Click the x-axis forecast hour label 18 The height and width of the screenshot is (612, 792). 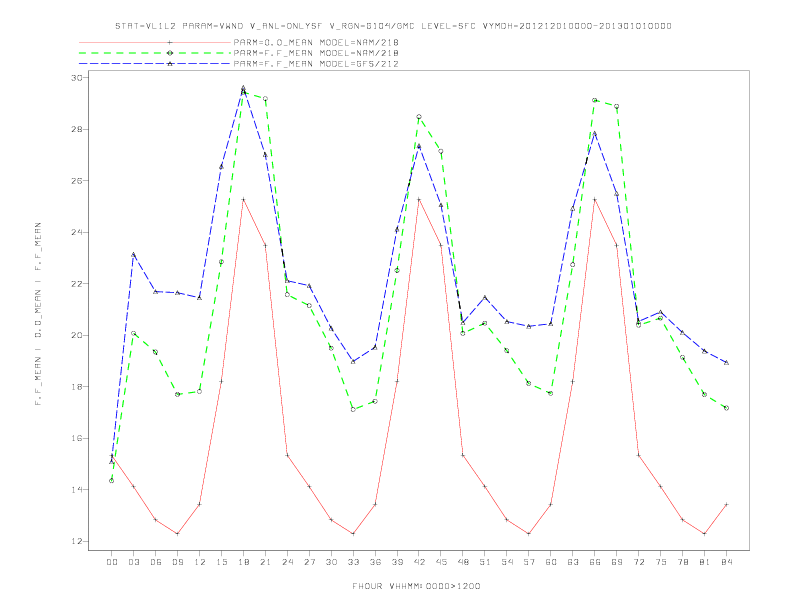click(x=243, y=562)
